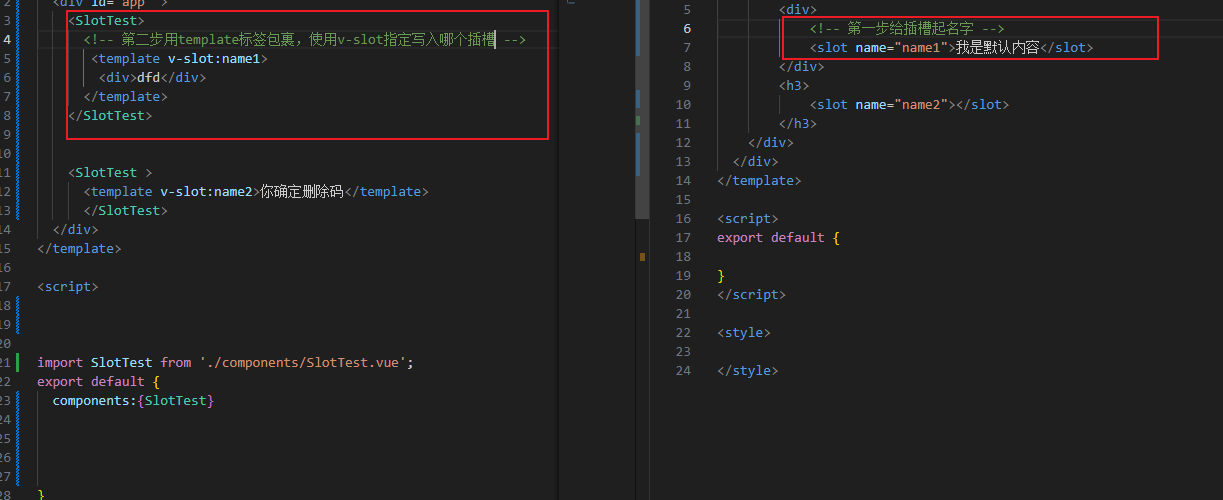Click the text 你确定删除码 in the left editor
The width and height of the screenshot is (1223, 500).
tap(301, 191)
